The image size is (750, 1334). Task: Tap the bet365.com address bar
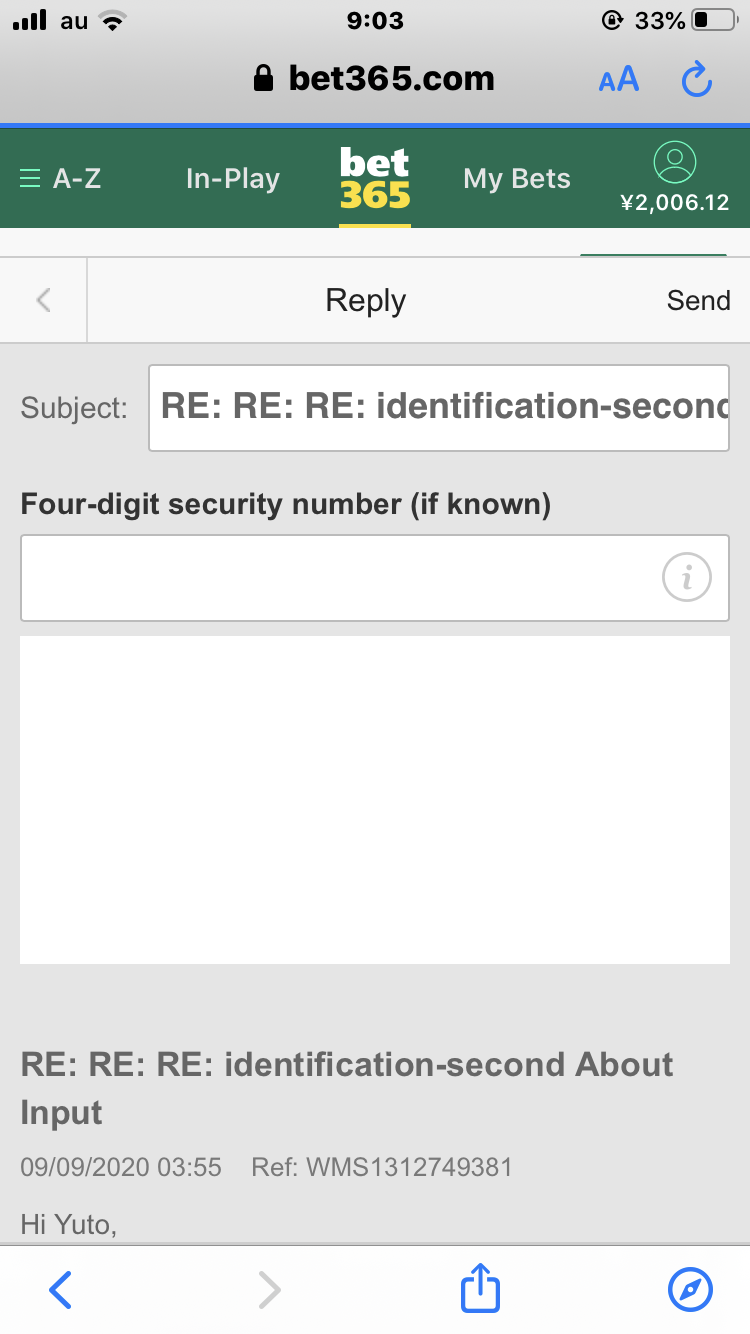(375, 79)
